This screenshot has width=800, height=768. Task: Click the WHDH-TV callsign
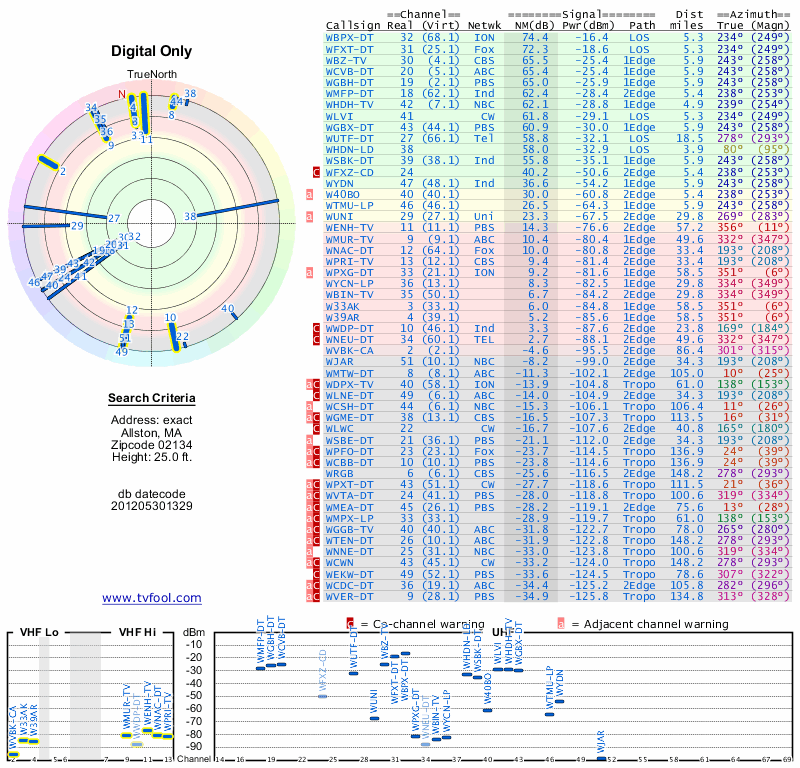coord(349,105)
